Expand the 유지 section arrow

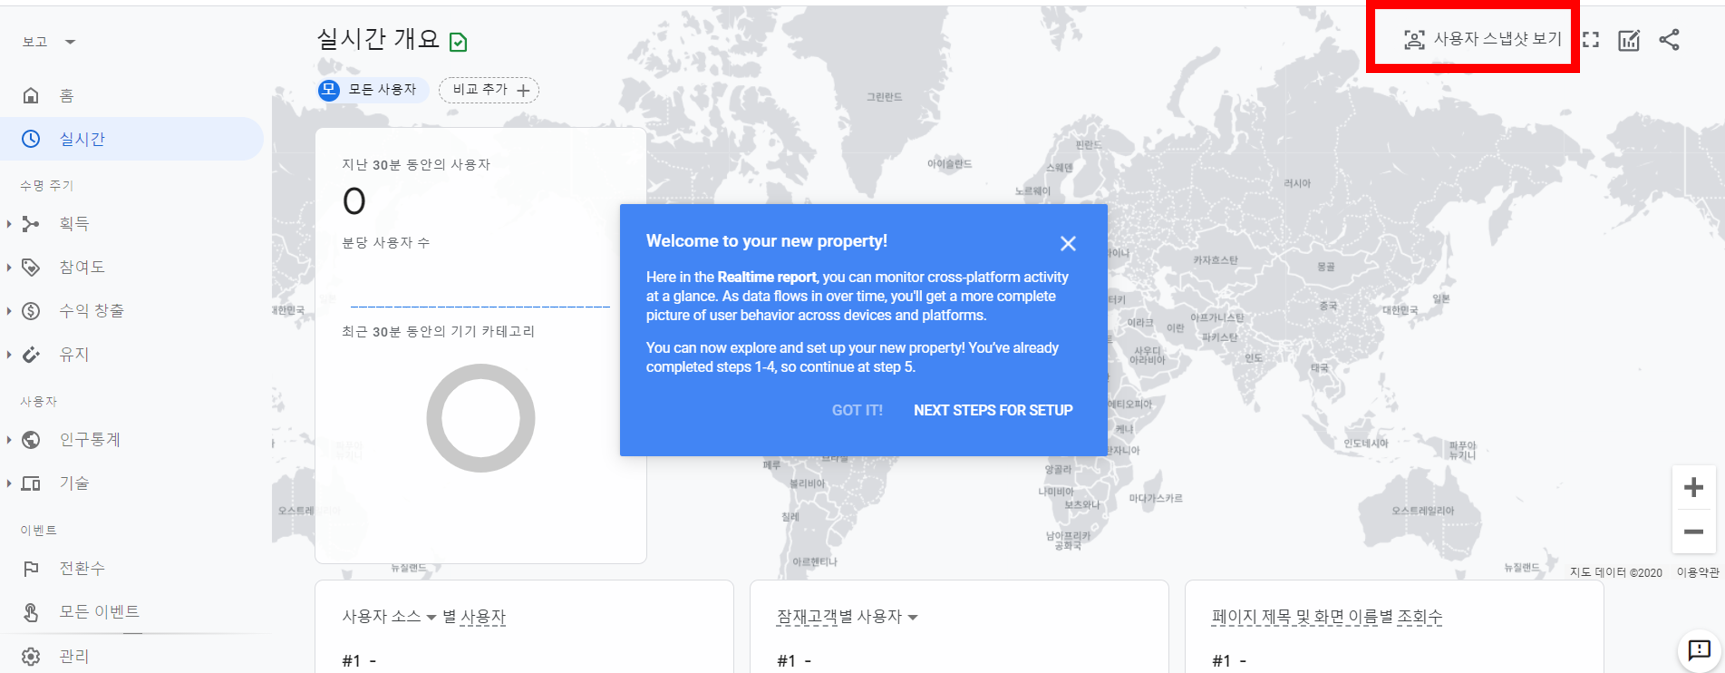coord(9,354)
